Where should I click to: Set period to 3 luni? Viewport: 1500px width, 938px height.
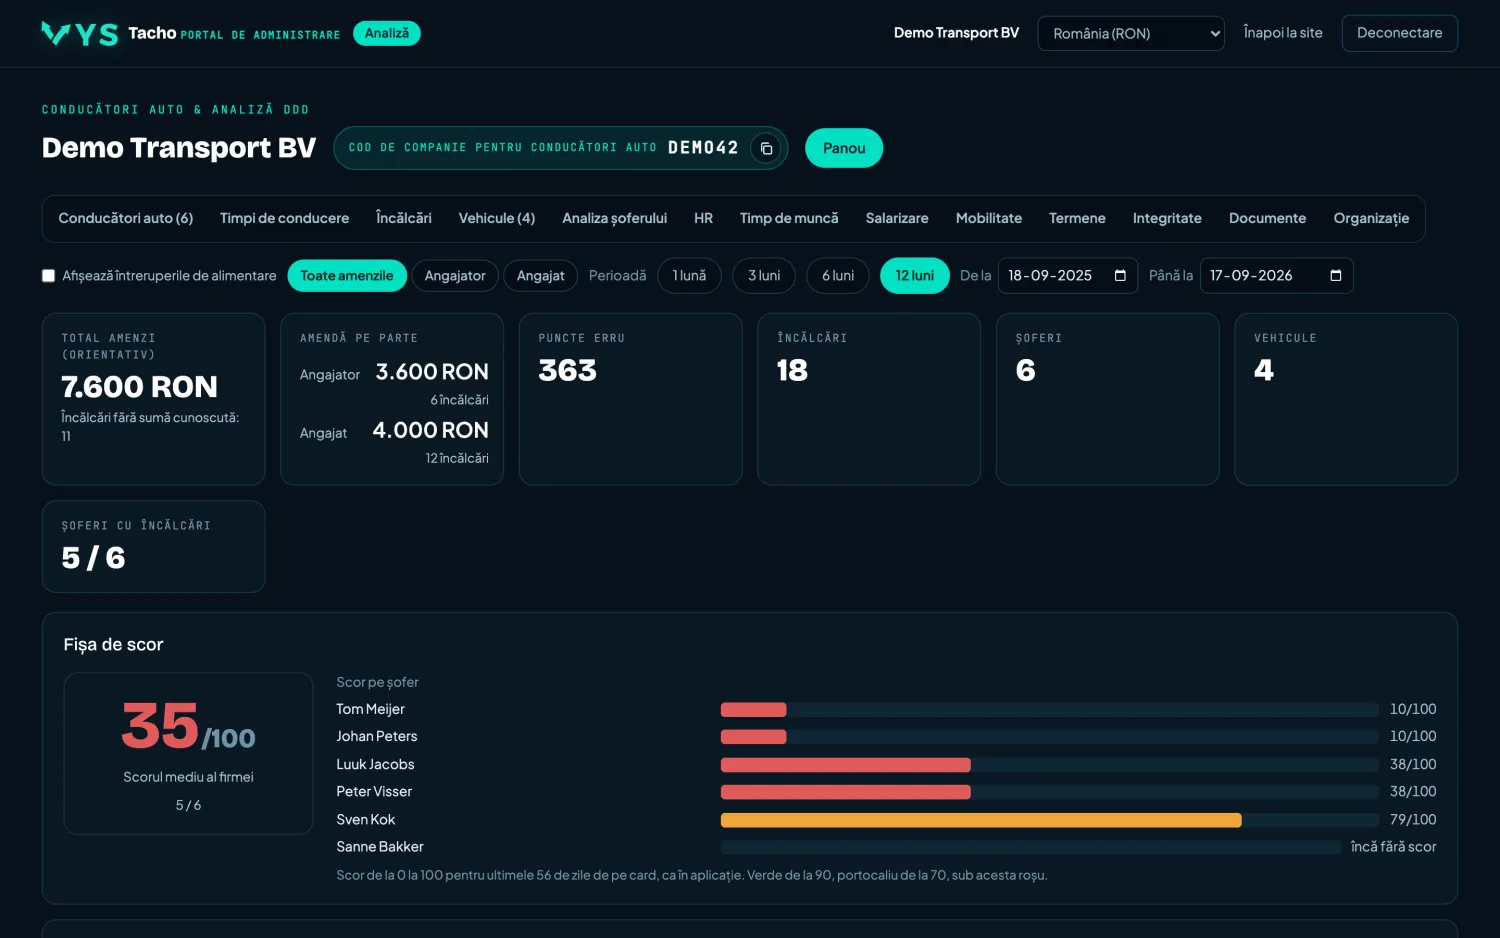pyautogui.click(x=764, y=276)
